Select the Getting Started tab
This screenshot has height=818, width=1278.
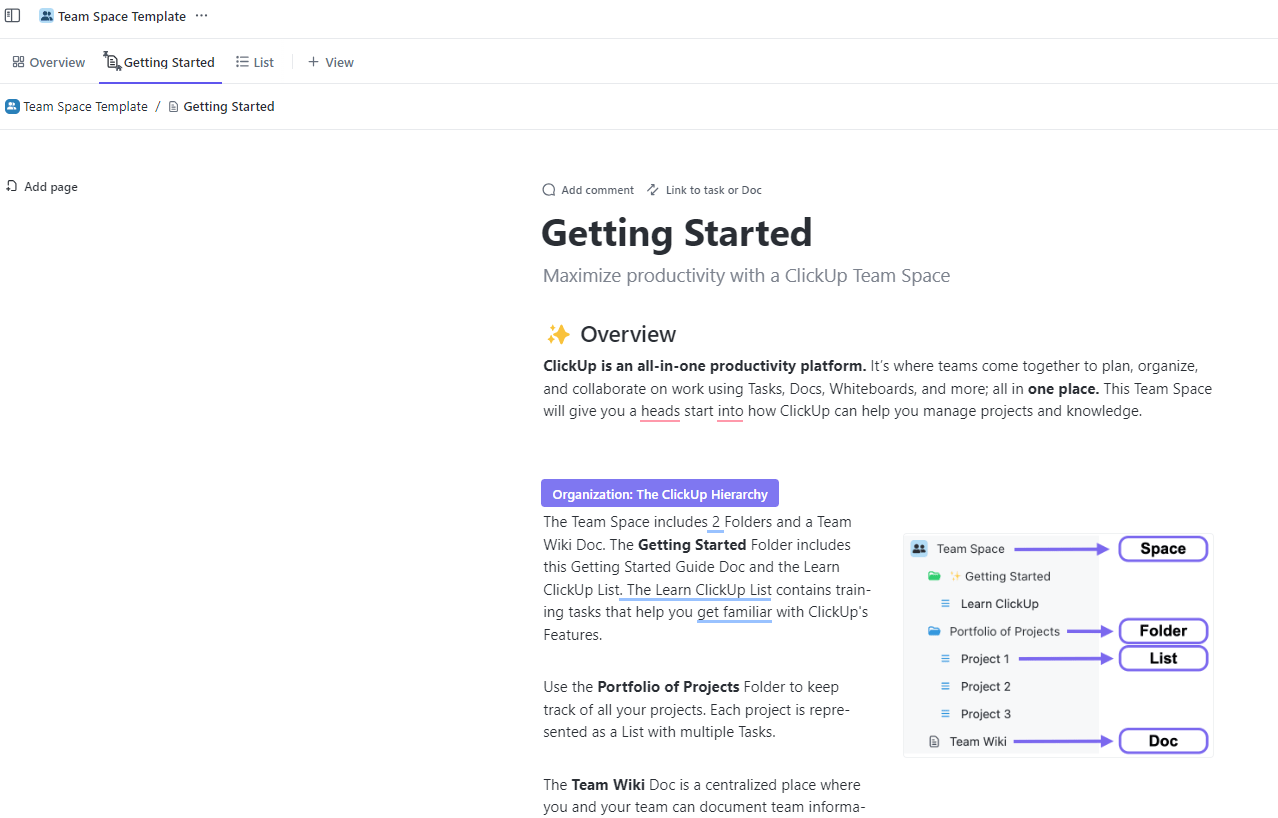[160, 62]
